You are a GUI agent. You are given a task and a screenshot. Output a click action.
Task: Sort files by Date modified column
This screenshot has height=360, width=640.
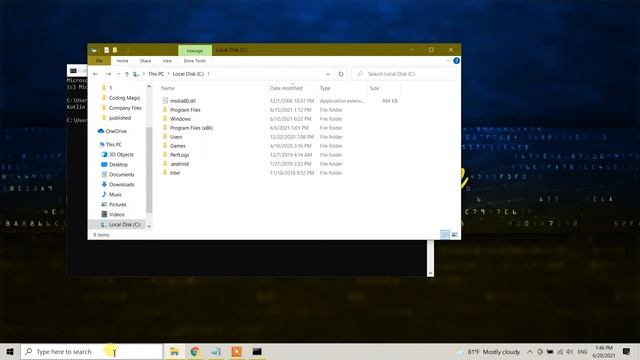(286, 88)
